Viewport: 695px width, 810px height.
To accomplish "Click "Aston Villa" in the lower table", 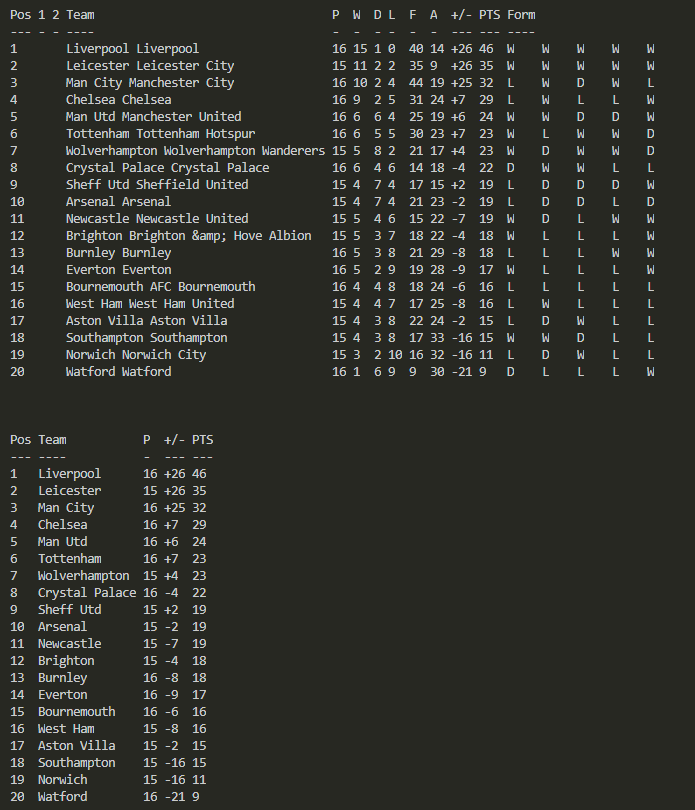I will (x=76, y=745).
